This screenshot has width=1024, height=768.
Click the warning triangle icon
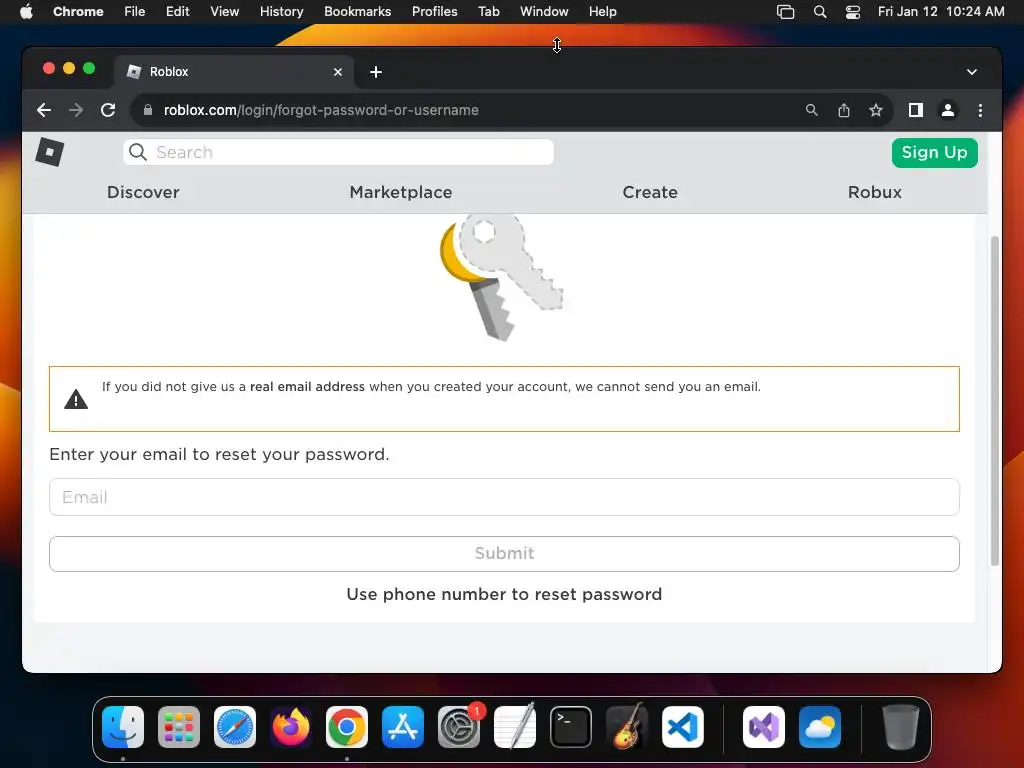point(76,399)
